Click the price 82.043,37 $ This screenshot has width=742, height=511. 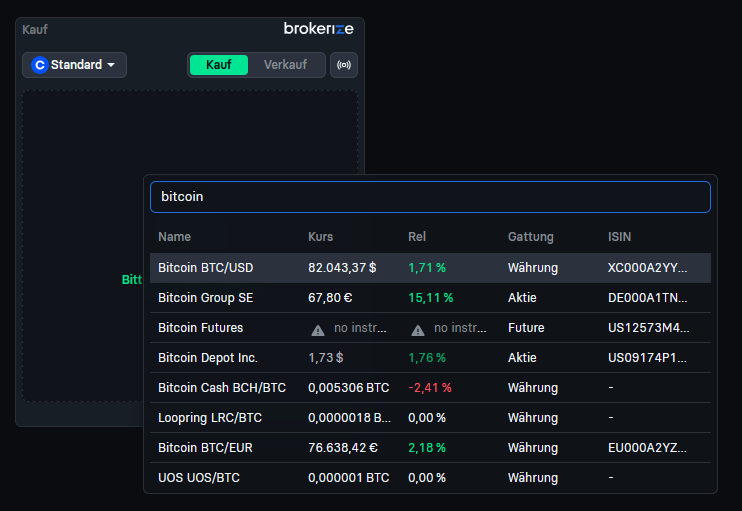342,268
